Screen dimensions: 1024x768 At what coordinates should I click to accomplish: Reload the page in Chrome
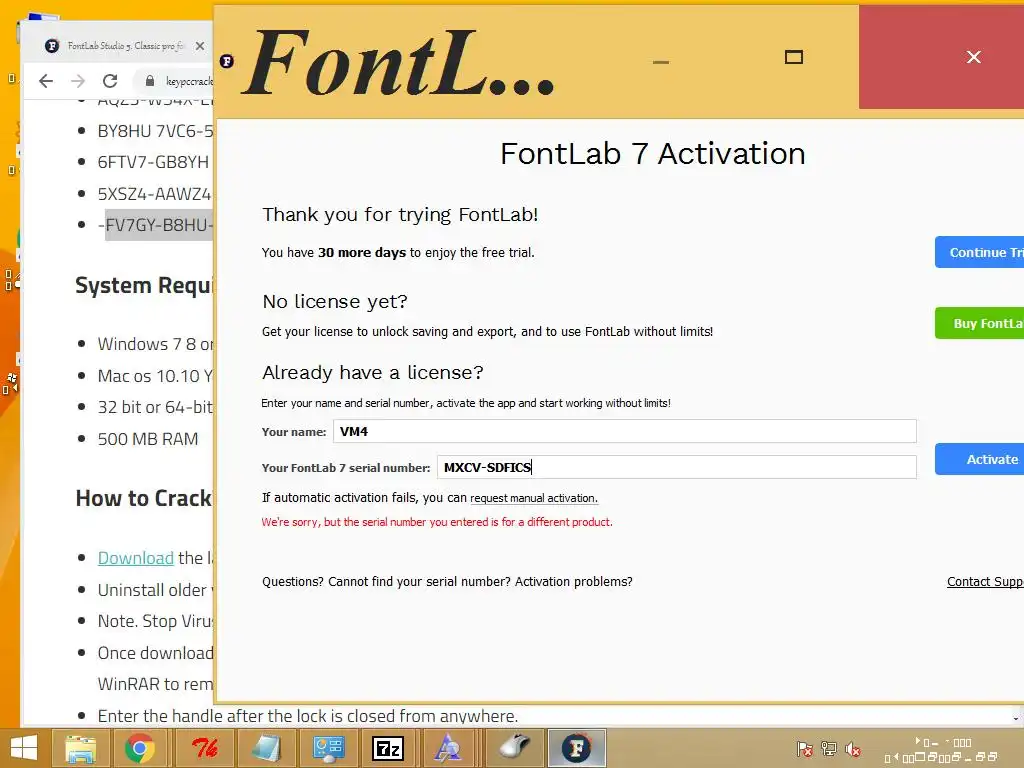click(x=110, y=81)
